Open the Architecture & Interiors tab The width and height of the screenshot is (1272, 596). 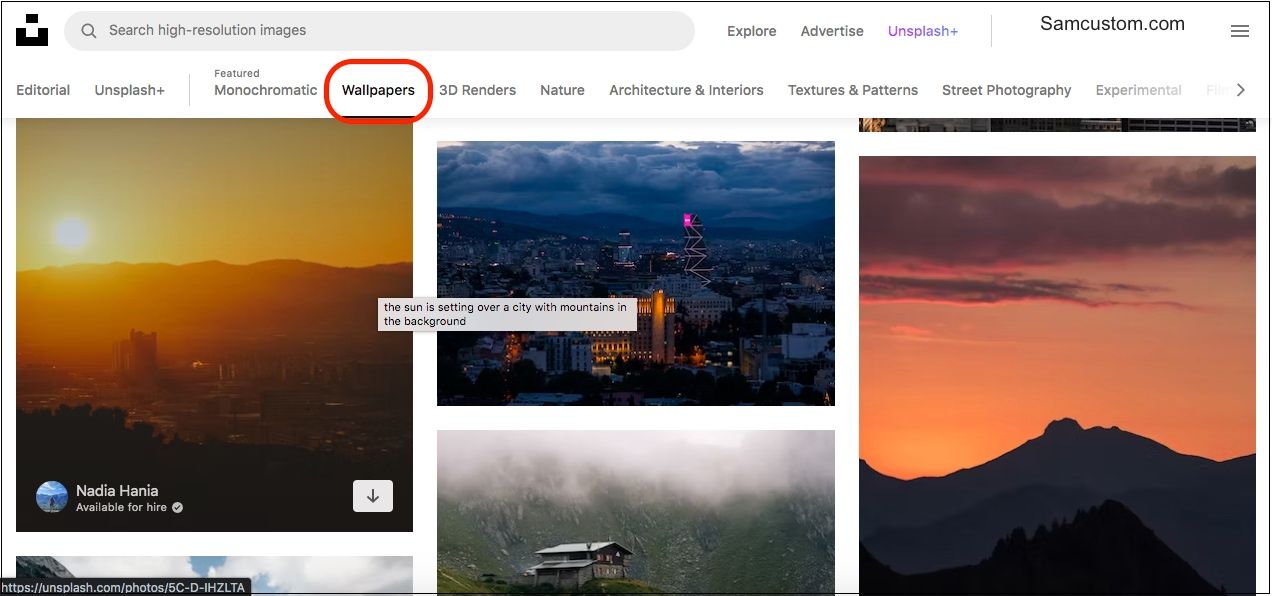(x=686, y=90)
